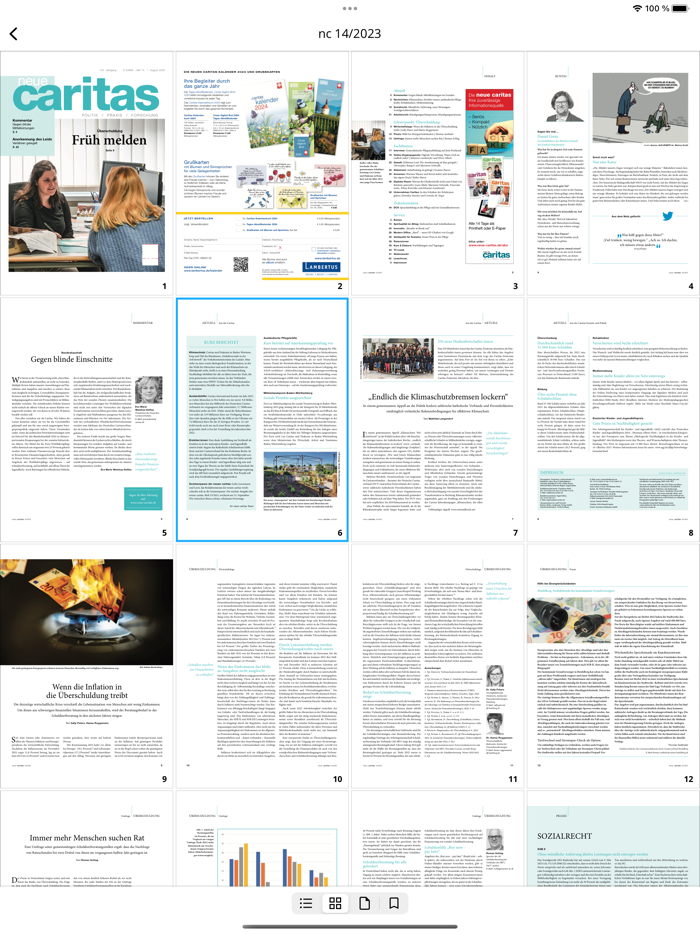Tap the Wi-Fi status icon
The image size is (700, 934).
click(x=637, y=8)
